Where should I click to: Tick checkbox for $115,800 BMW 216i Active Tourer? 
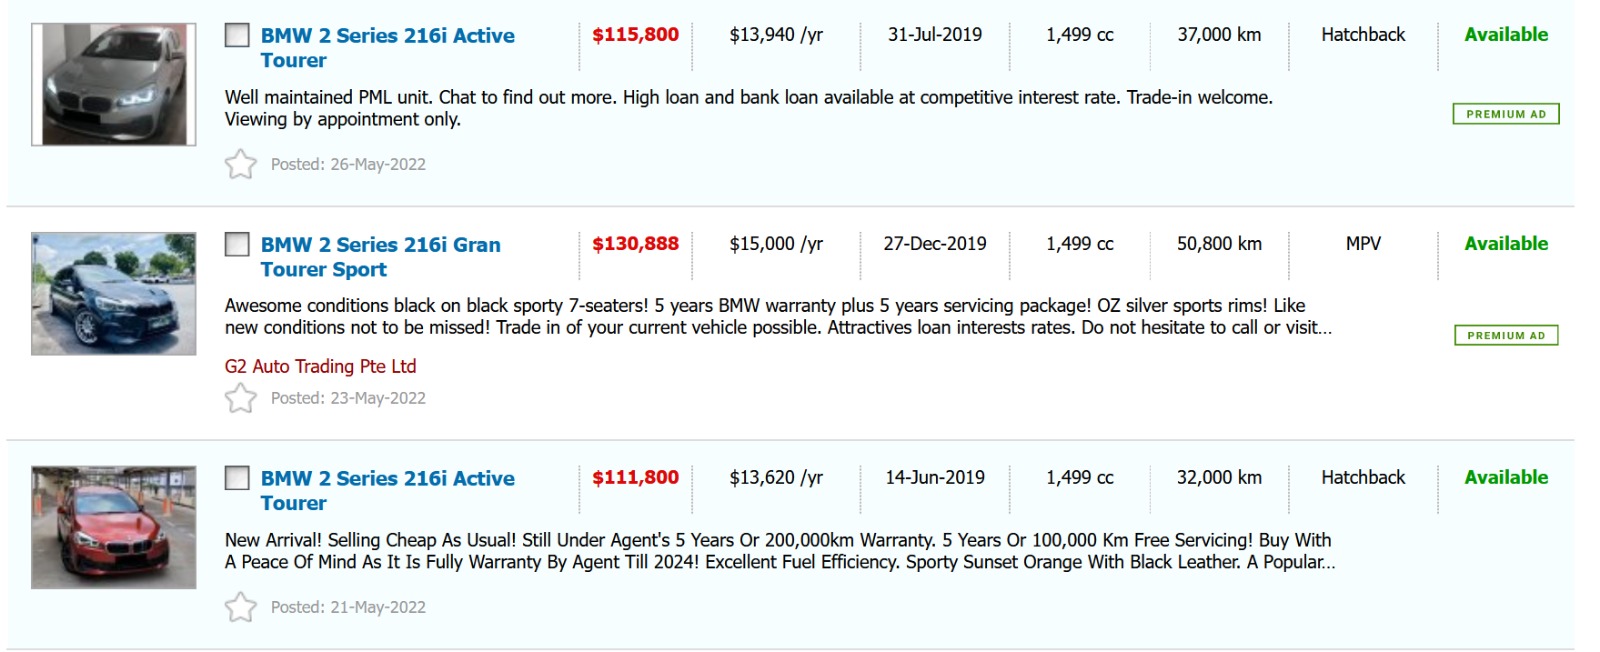237,35
